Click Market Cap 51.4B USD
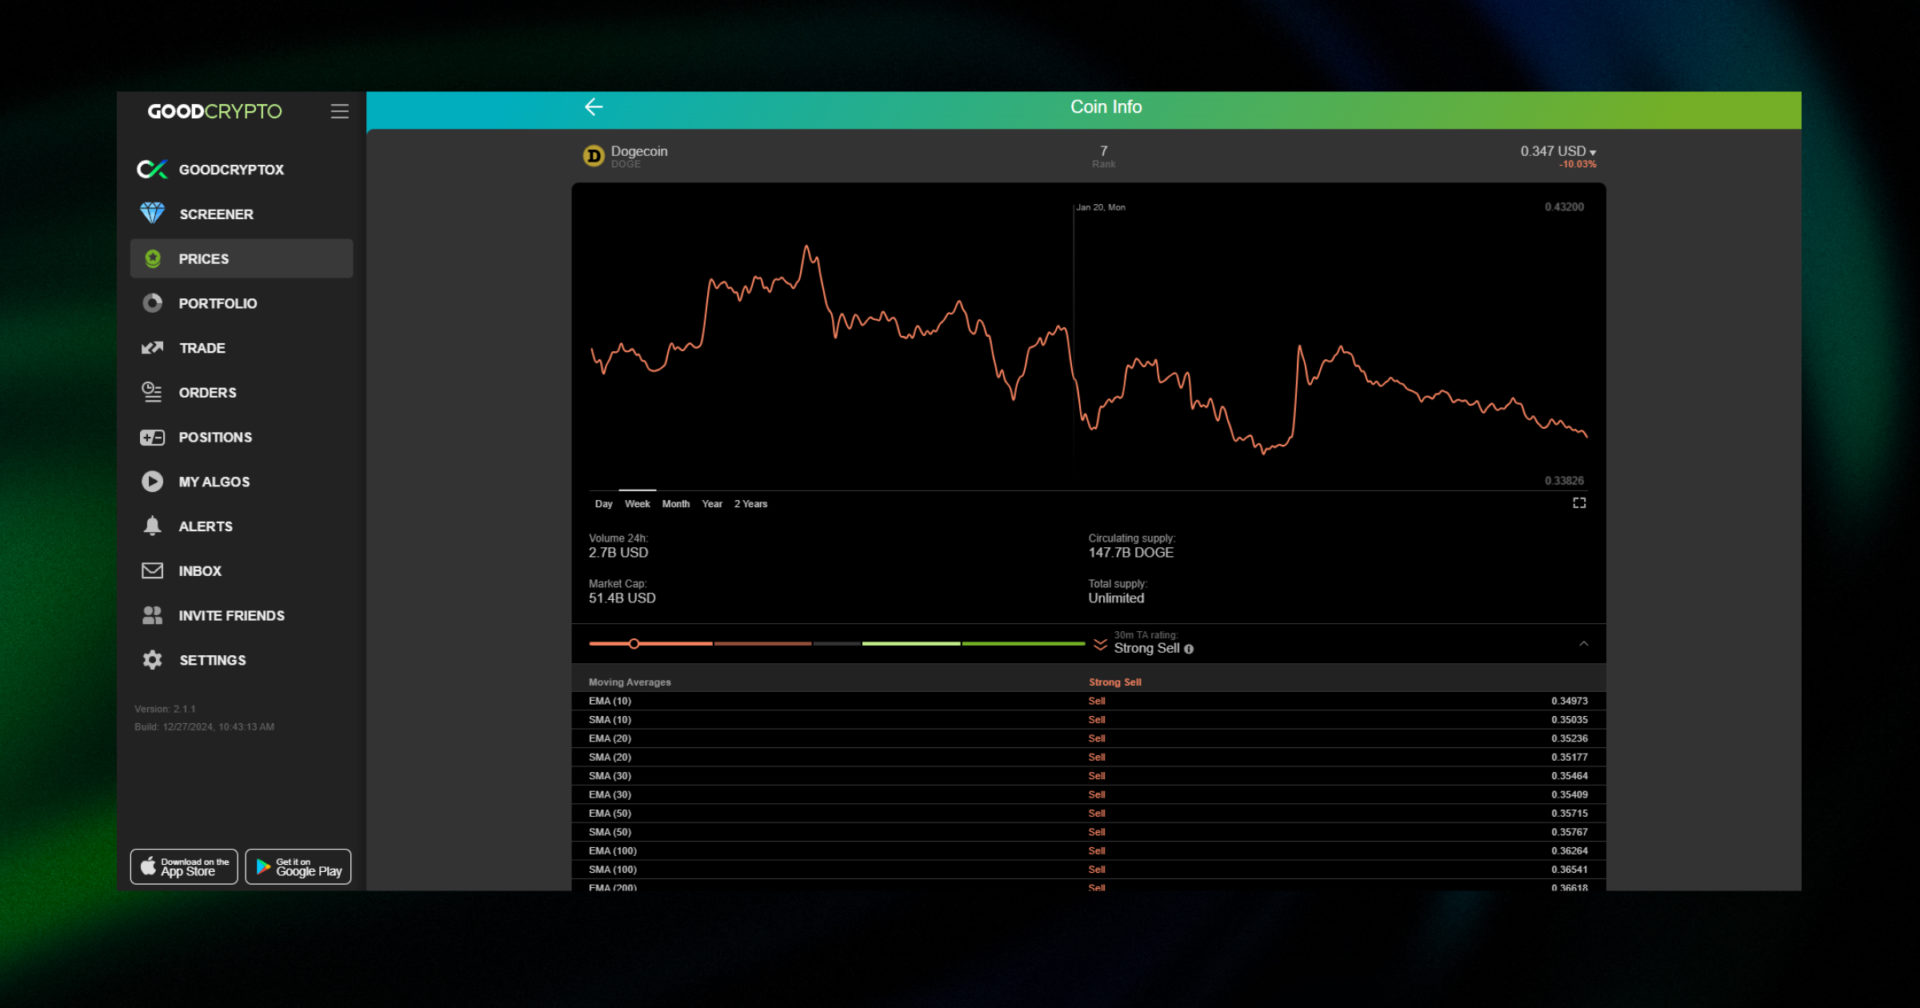This screenshot has width=1920, height=1008. click(x=622, y=592)
